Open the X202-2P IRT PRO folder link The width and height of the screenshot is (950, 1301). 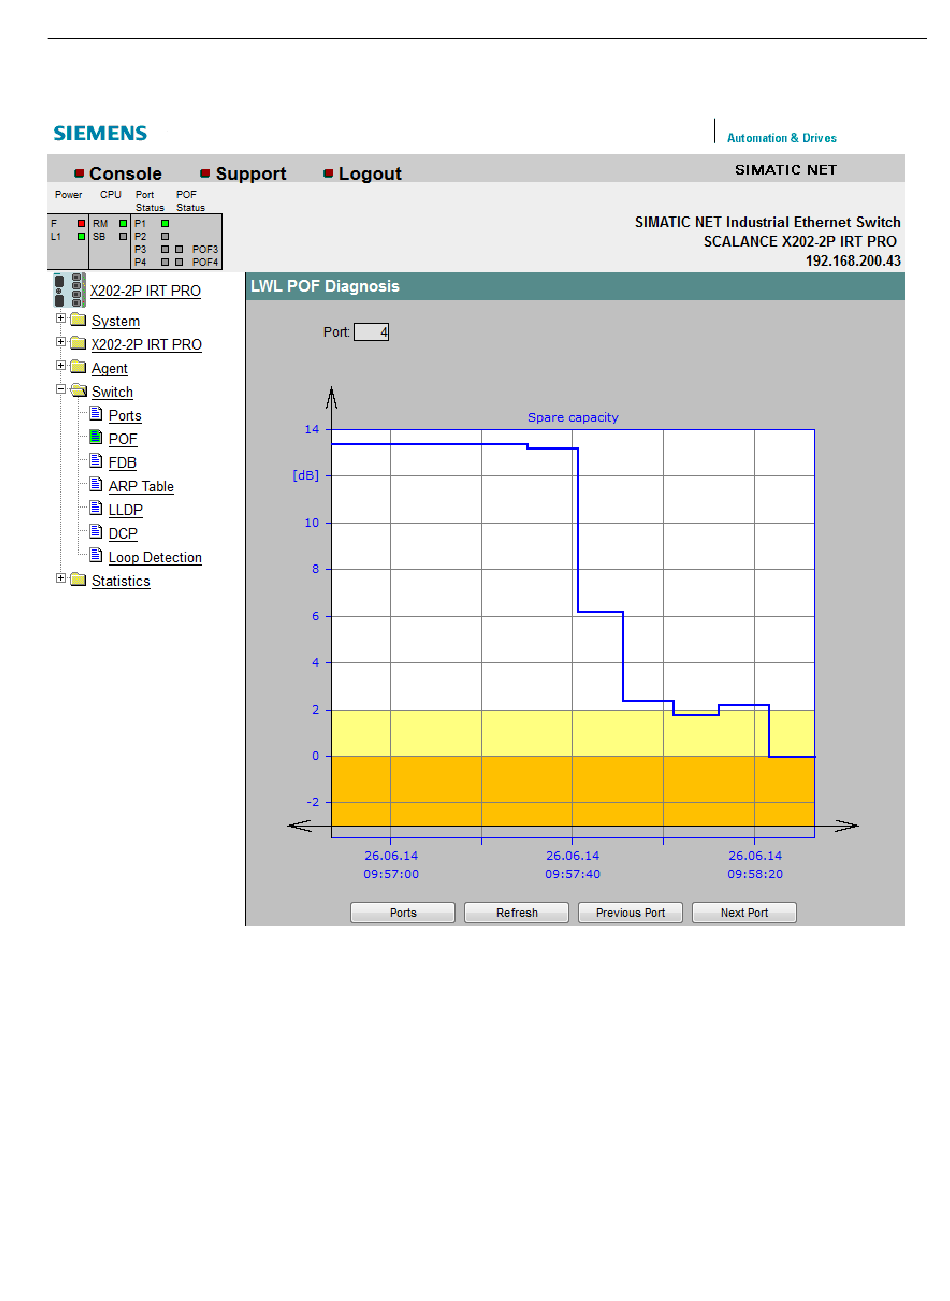point(147,344)
